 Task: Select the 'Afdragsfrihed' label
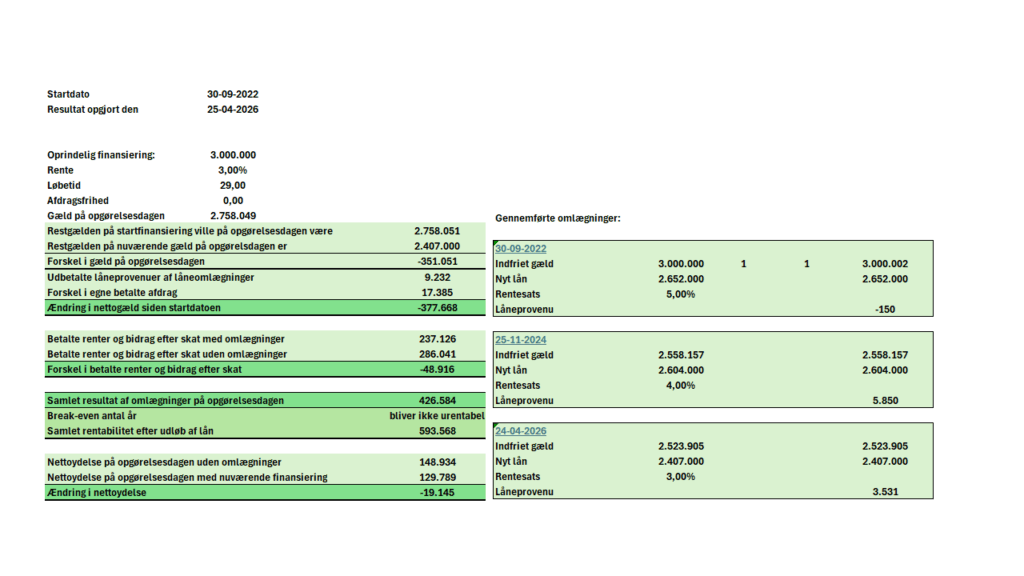(x=78, y=200)
